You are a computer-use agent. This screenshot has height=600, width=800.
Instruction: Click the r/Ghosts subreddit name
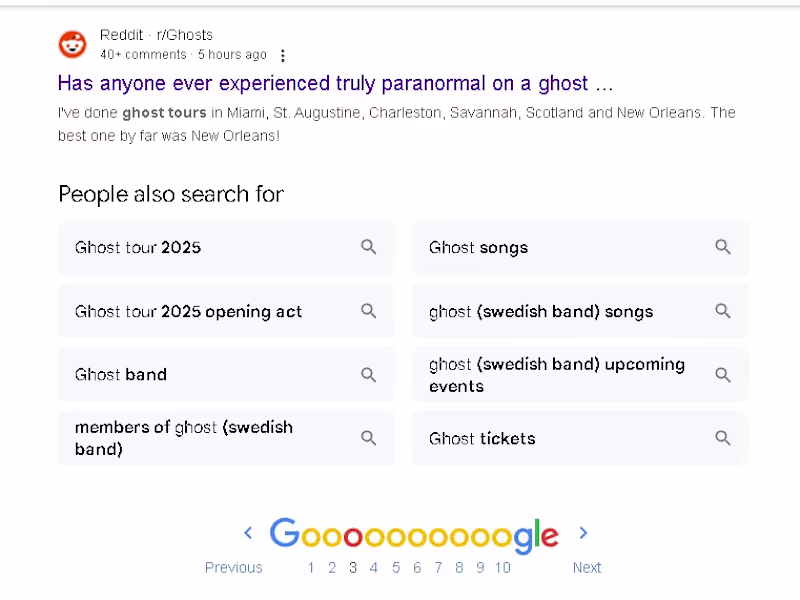(185, 34)
